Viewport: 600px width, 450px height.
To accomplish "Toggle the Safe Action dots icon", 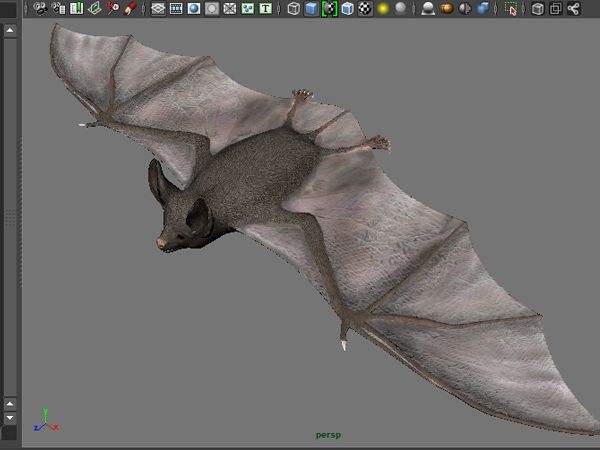I will point(248,8).
